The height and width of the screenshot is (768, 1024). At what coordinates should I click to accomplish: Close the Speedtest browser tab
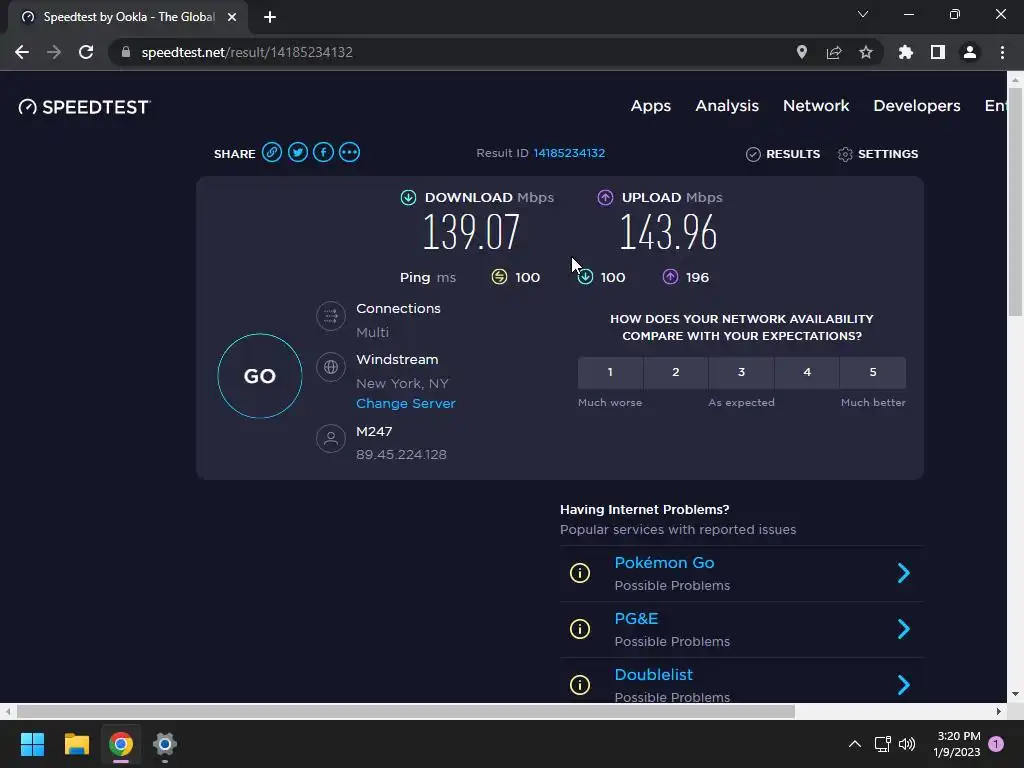coord(232,17)
